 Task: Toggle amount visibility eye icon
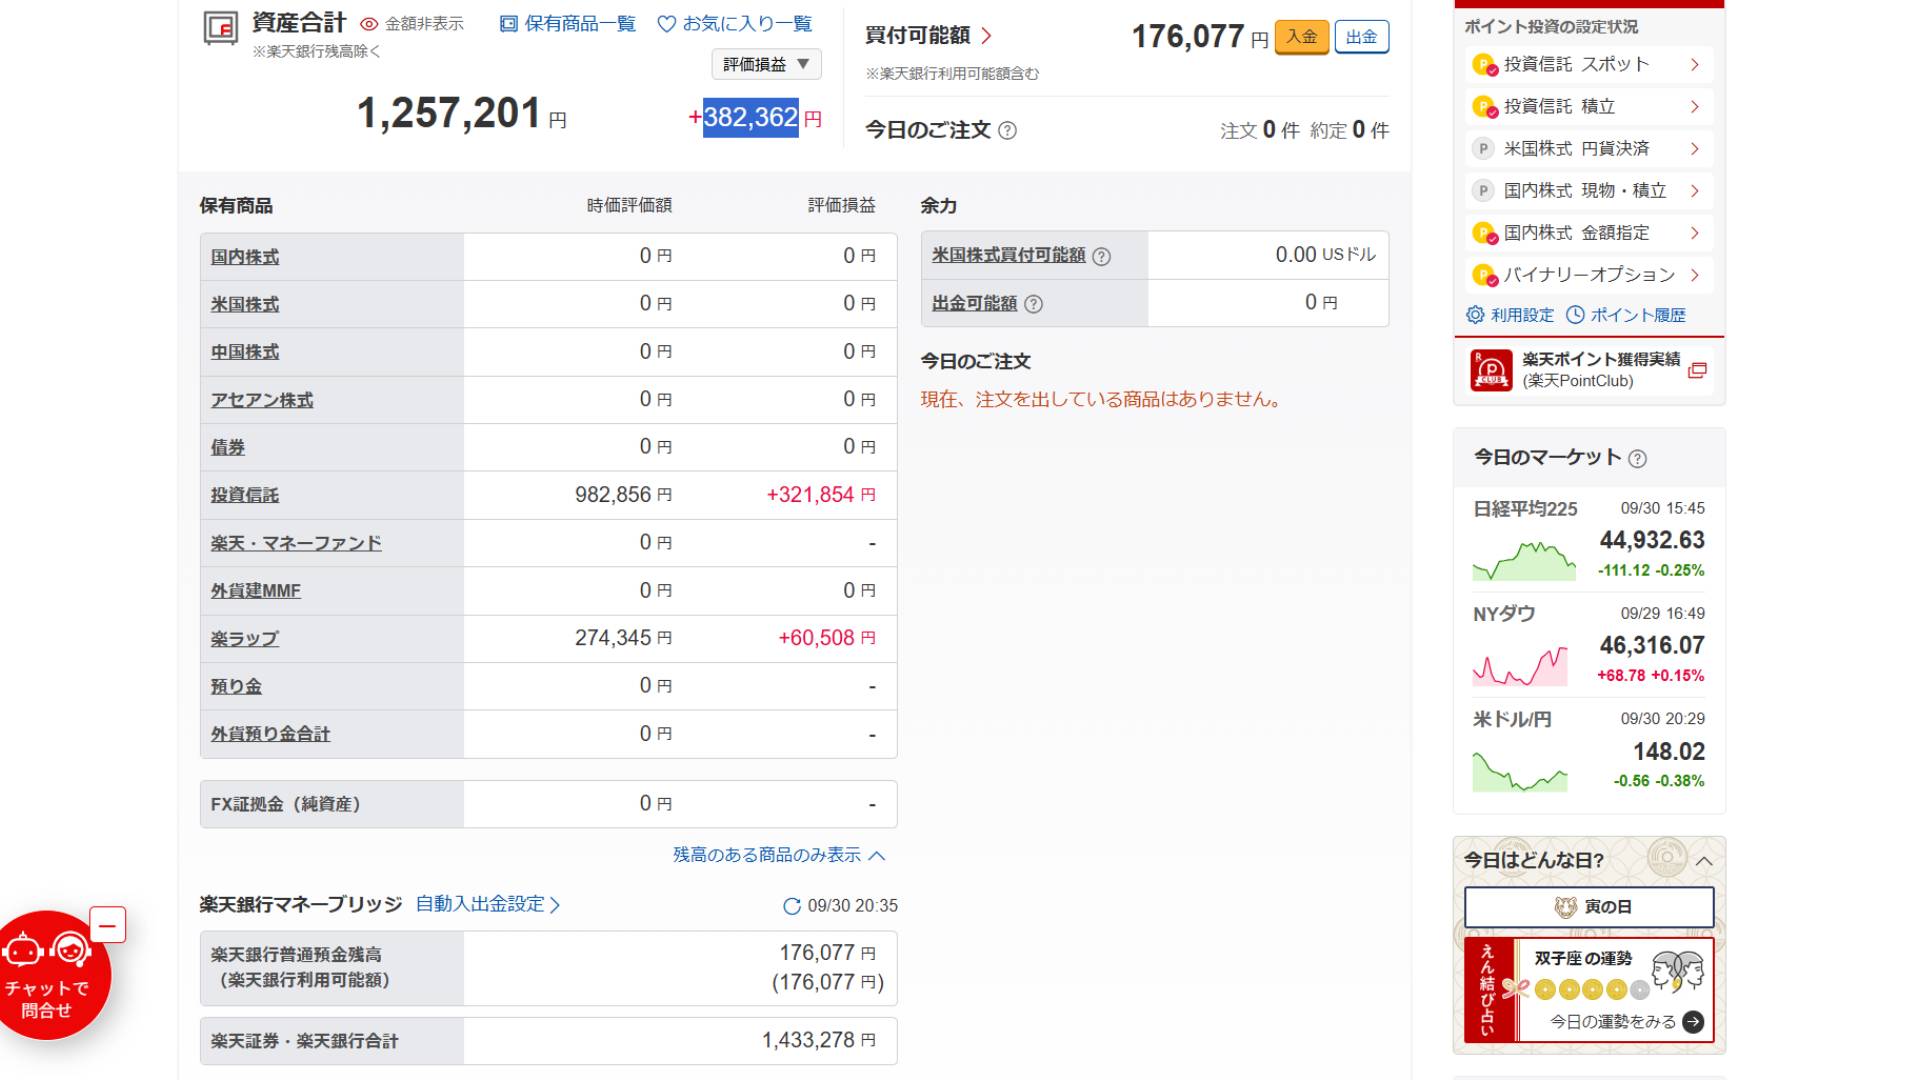369,25
